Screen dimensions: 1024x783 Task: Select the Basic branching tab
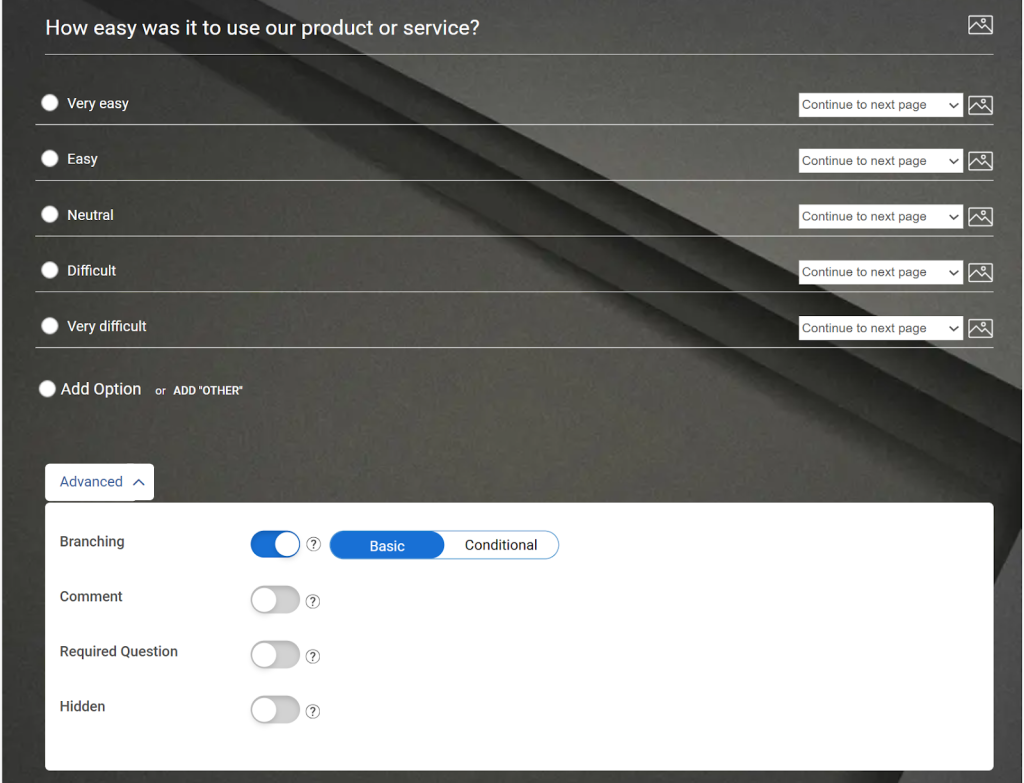coord(386,545)
